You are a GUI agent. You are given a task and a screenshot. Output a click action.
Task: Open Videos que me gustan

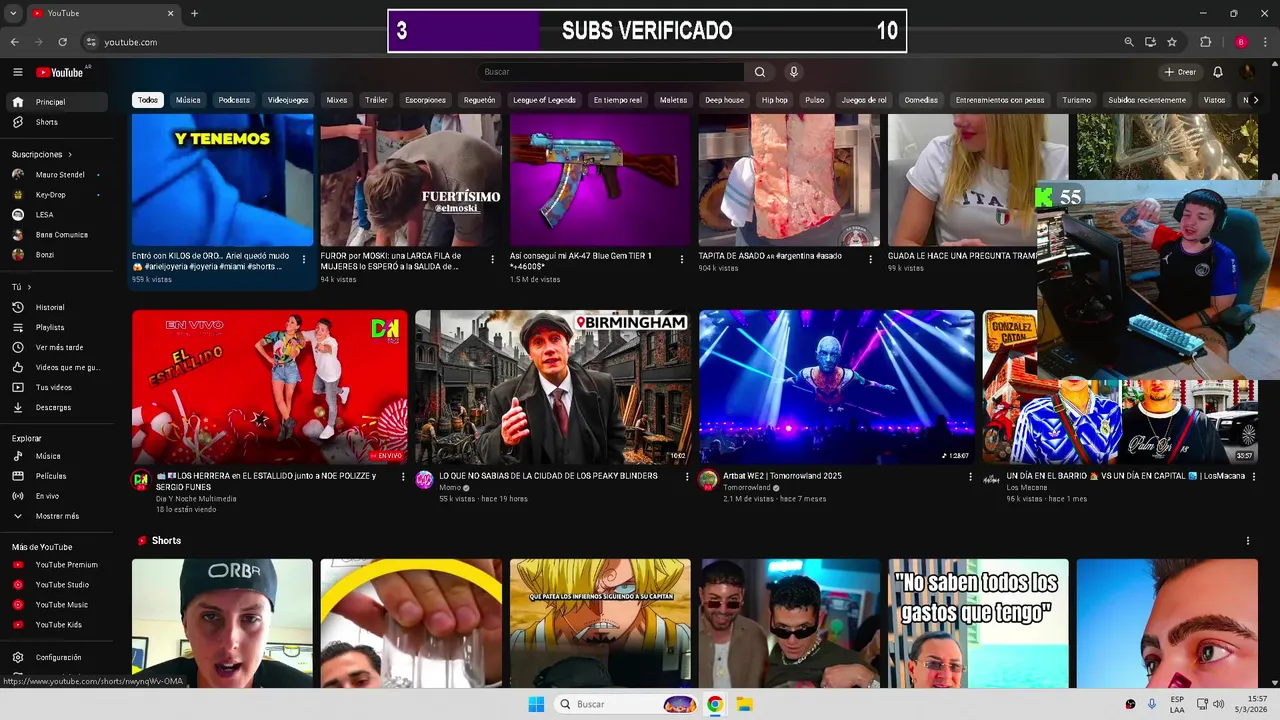(55, 367)
